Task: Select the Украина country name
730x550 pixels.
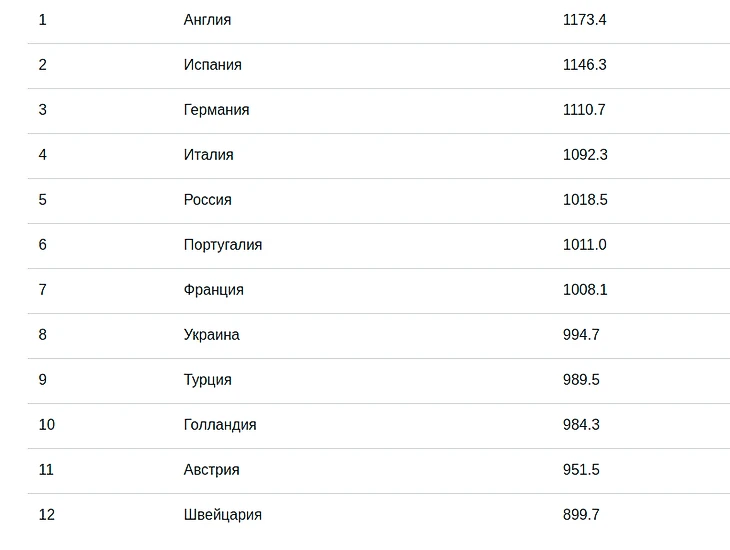Action: pos(211,335)
